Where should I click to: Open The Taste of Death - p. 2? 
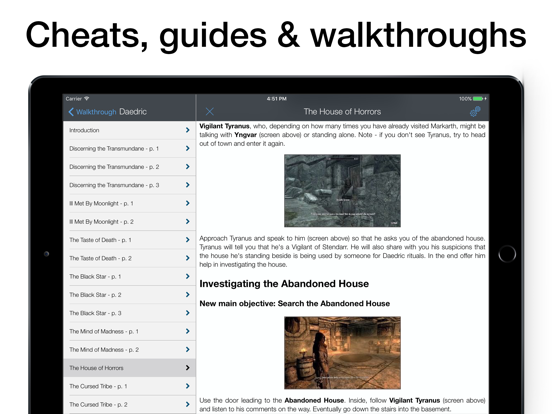(x=130, y=258)
